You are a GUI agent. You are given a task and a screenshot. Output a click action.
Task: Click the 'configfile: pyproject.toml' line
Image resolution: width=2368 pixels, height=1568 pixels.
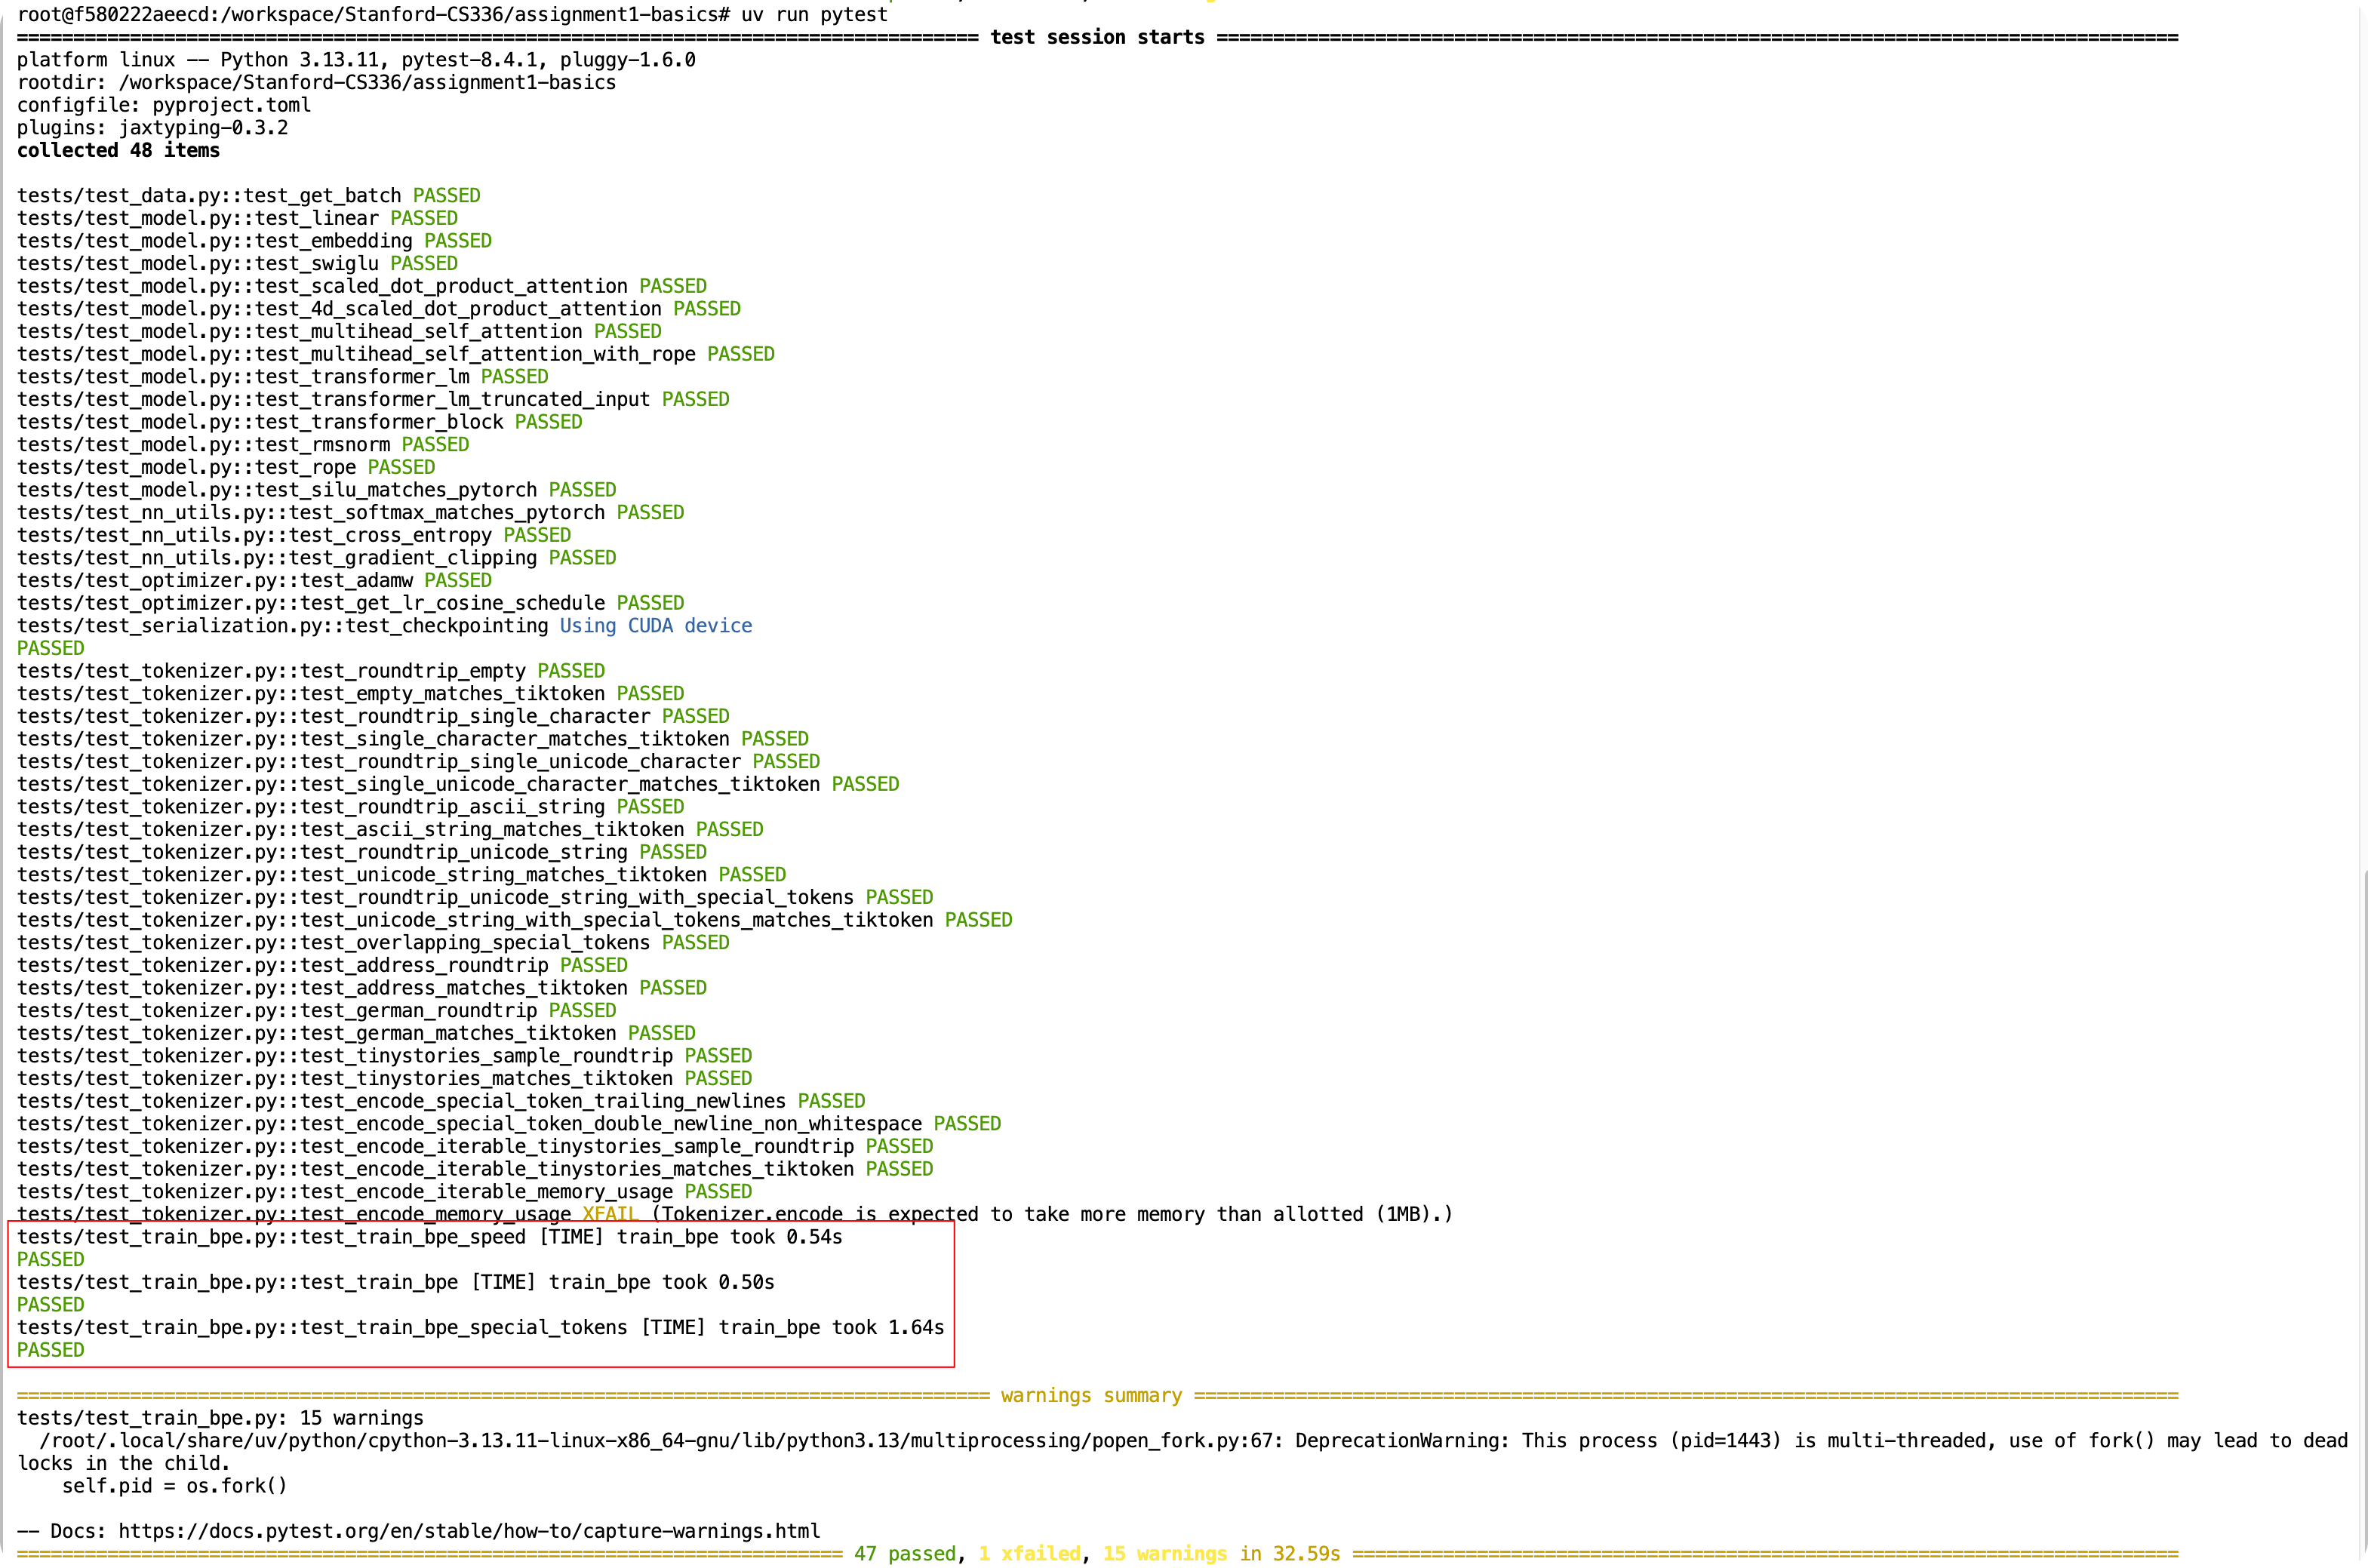pos(164,105)
